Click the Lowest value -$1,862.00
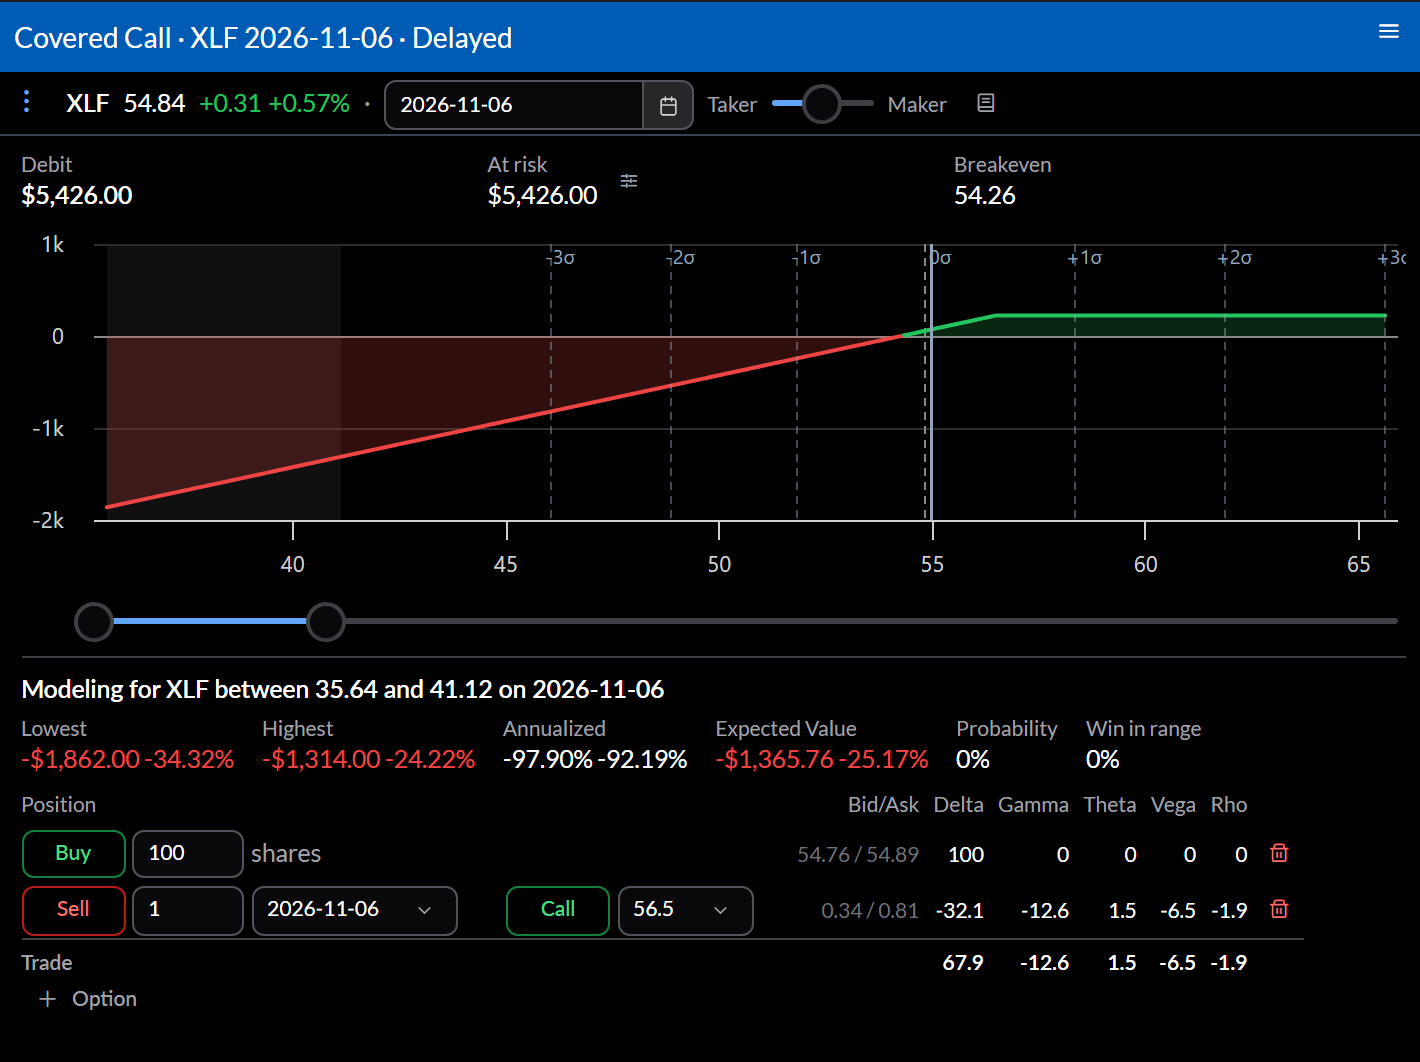Viewport: 1420px width, 1062px height. 81,759
